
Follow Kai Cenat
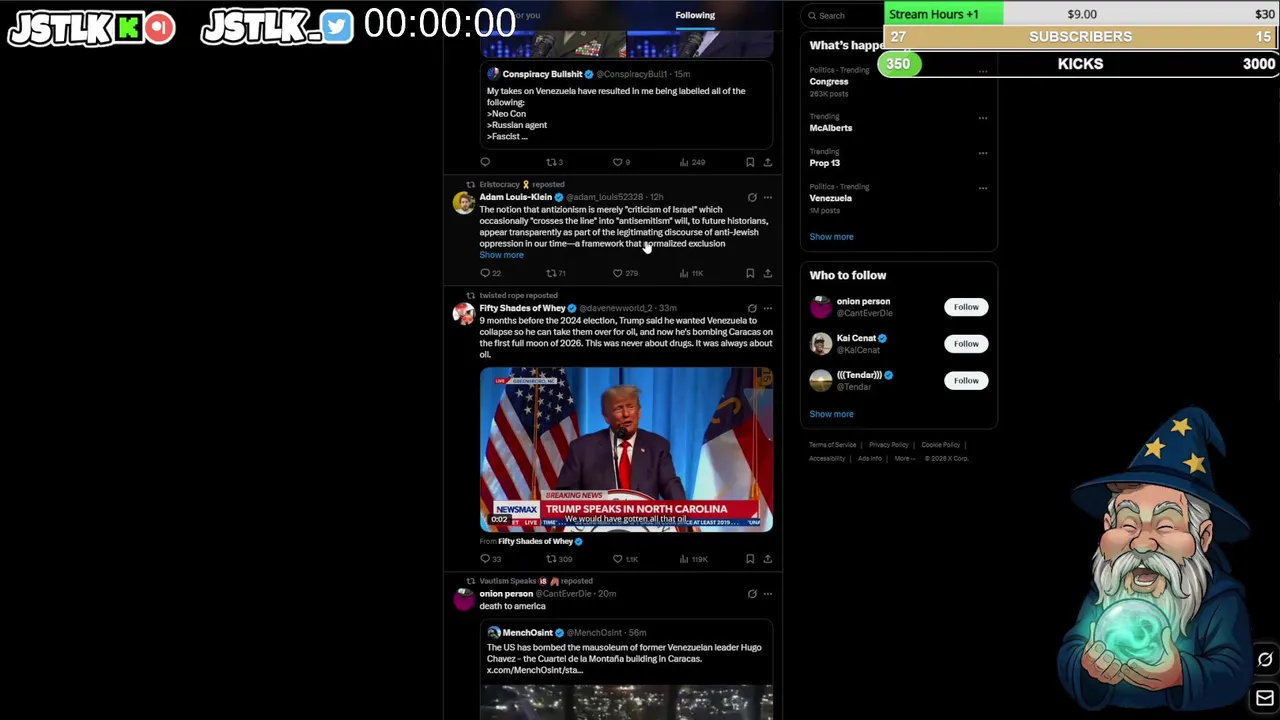pos(966,344)
